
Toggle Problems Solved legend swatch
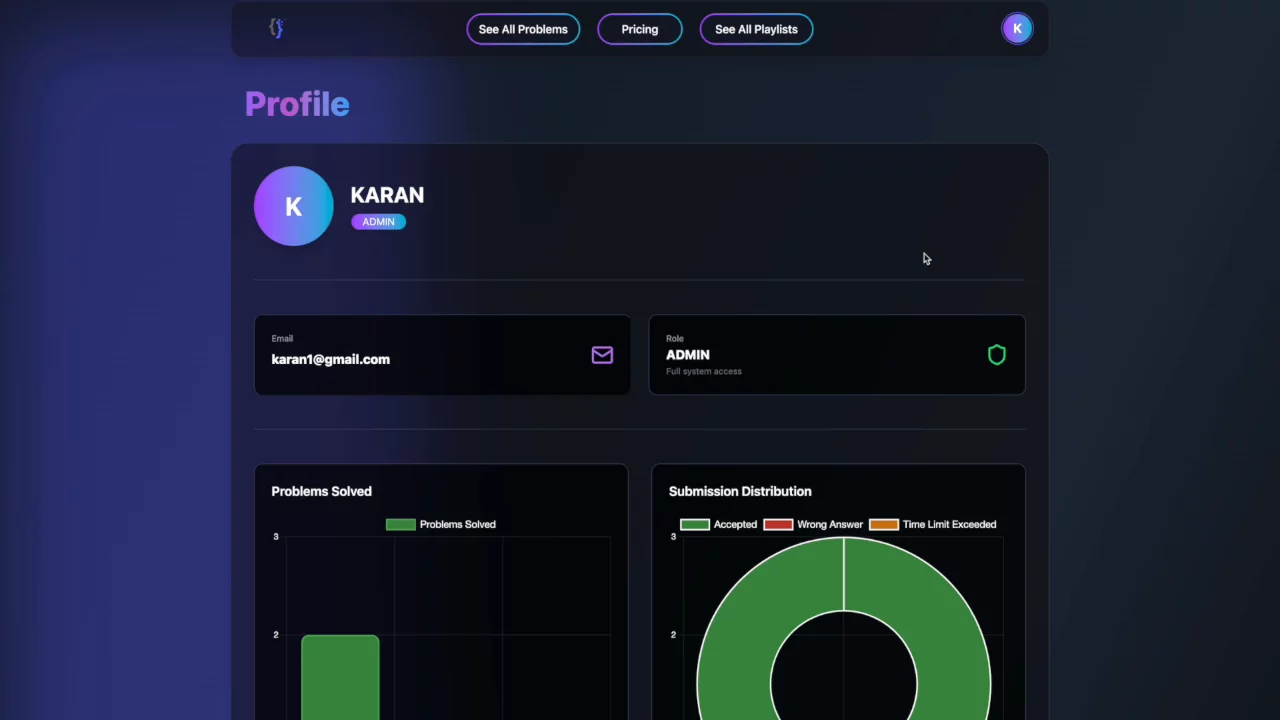coord(400,524)
